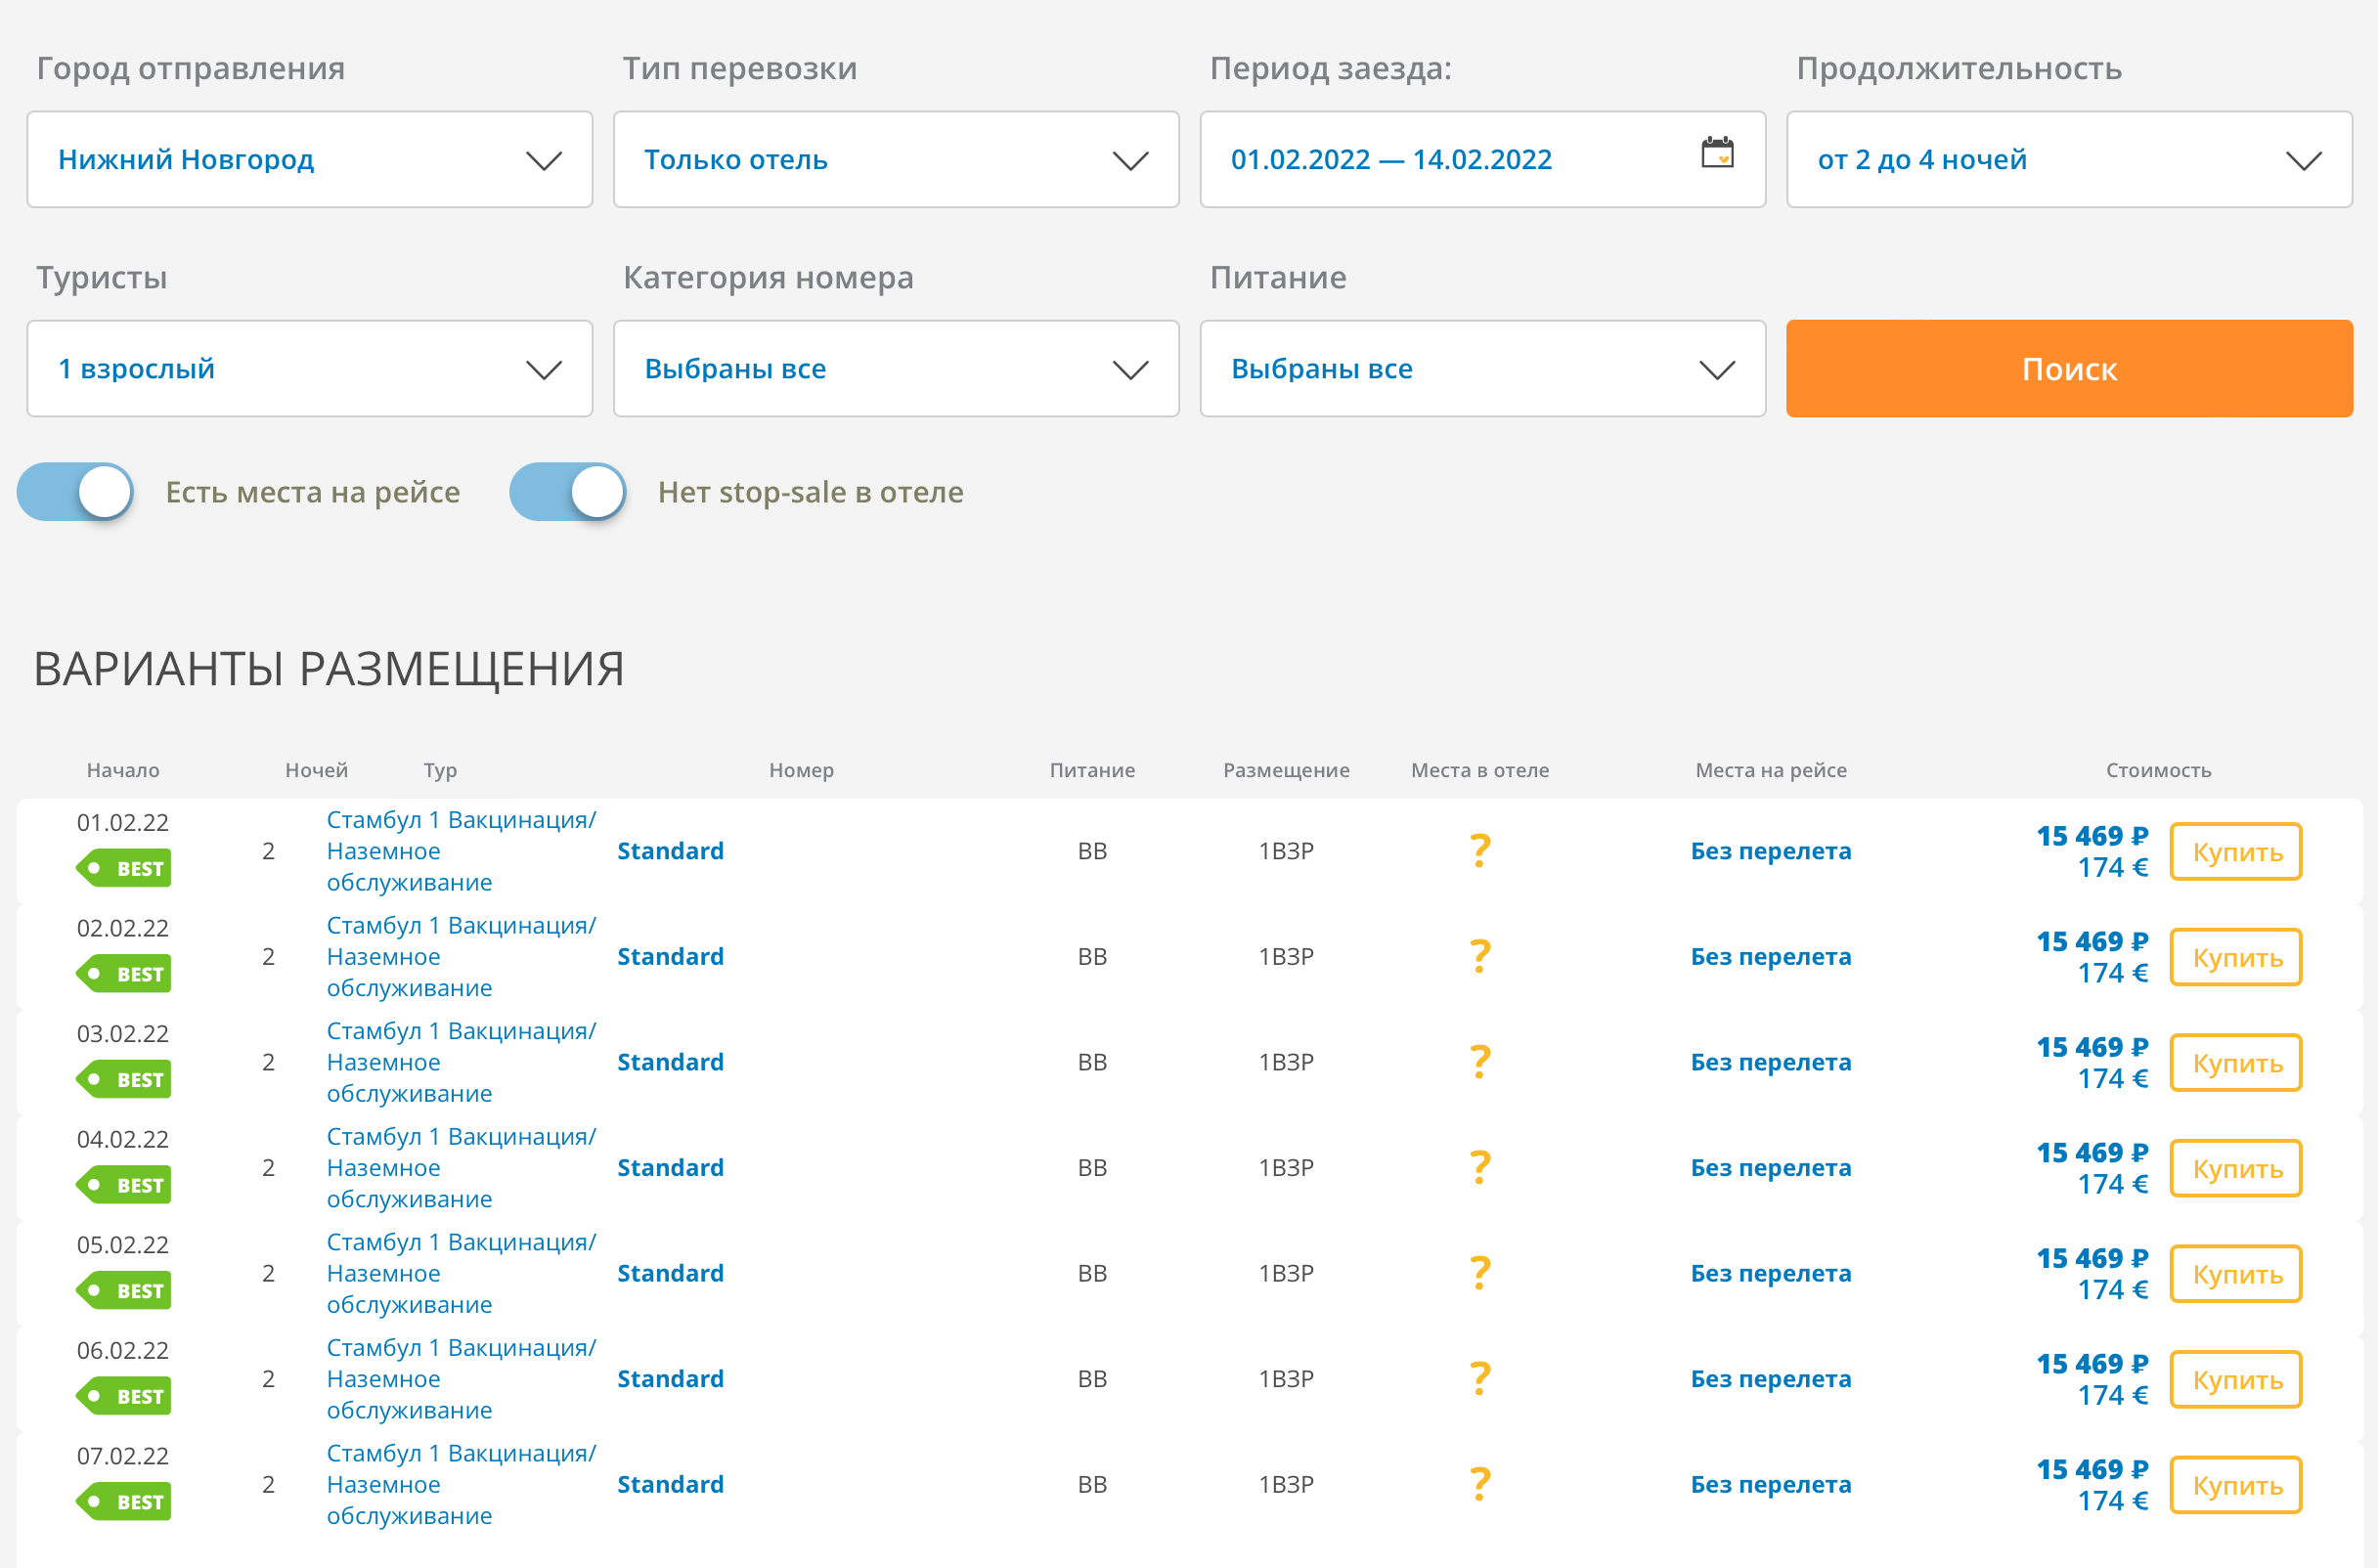This screenshot has height=1568, width=2378.
Task: Click price '15 469 ₽' in 01.02.22 row
Action: tap(2092, 836)
